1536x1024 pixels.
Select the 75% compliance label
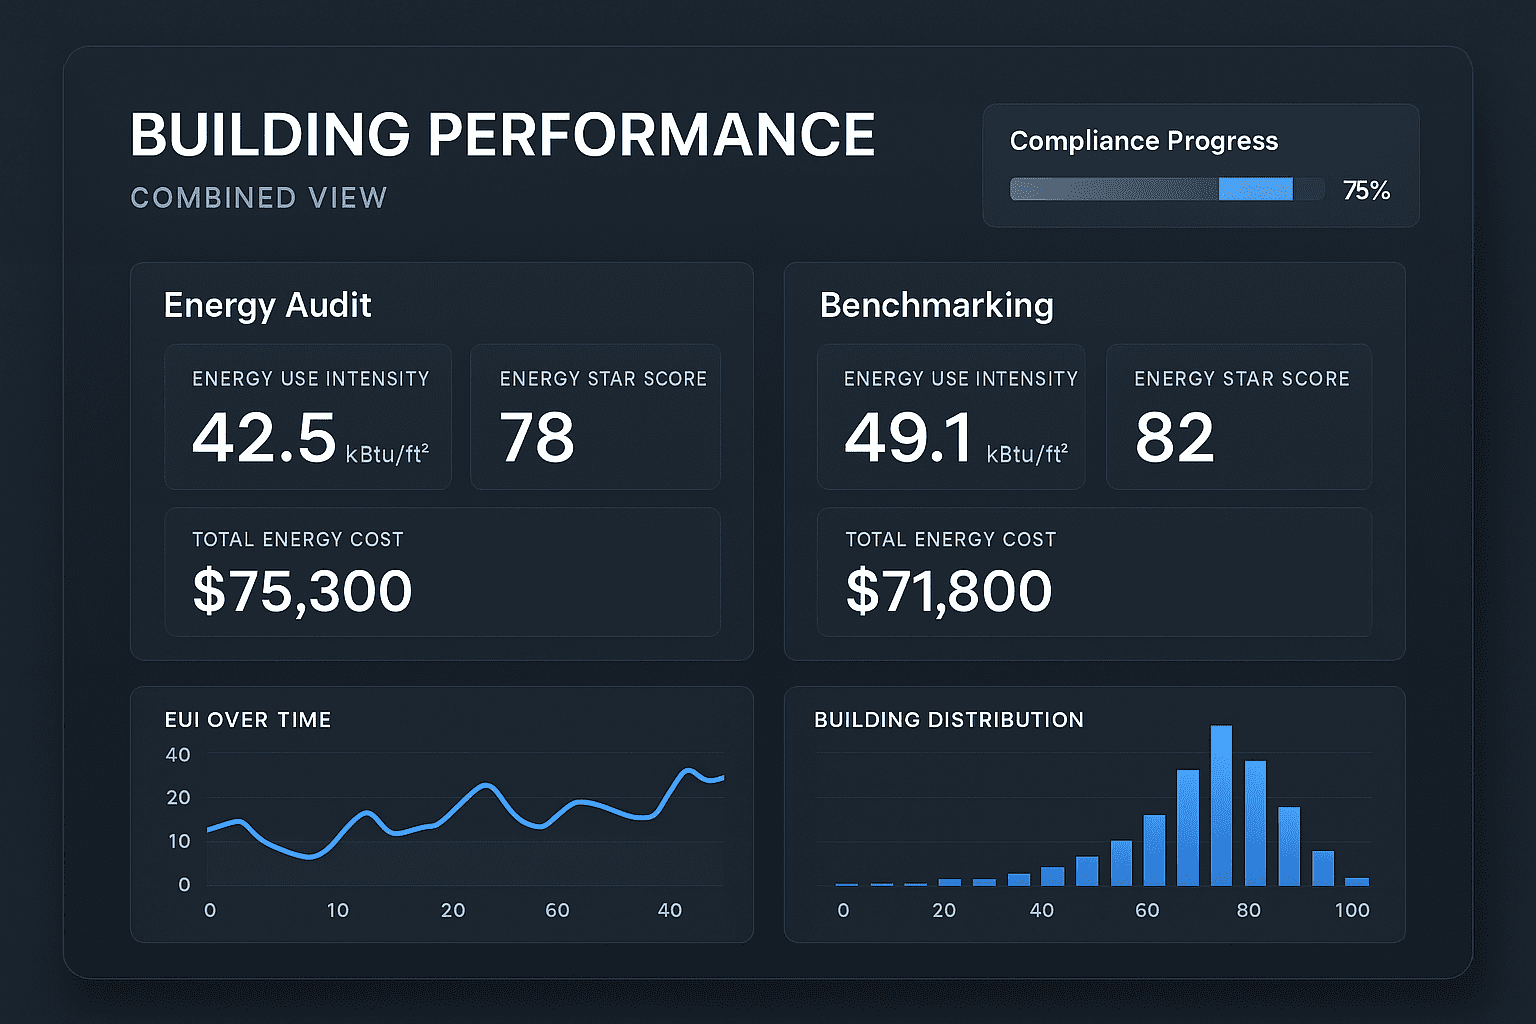(x=1366, y=190)
